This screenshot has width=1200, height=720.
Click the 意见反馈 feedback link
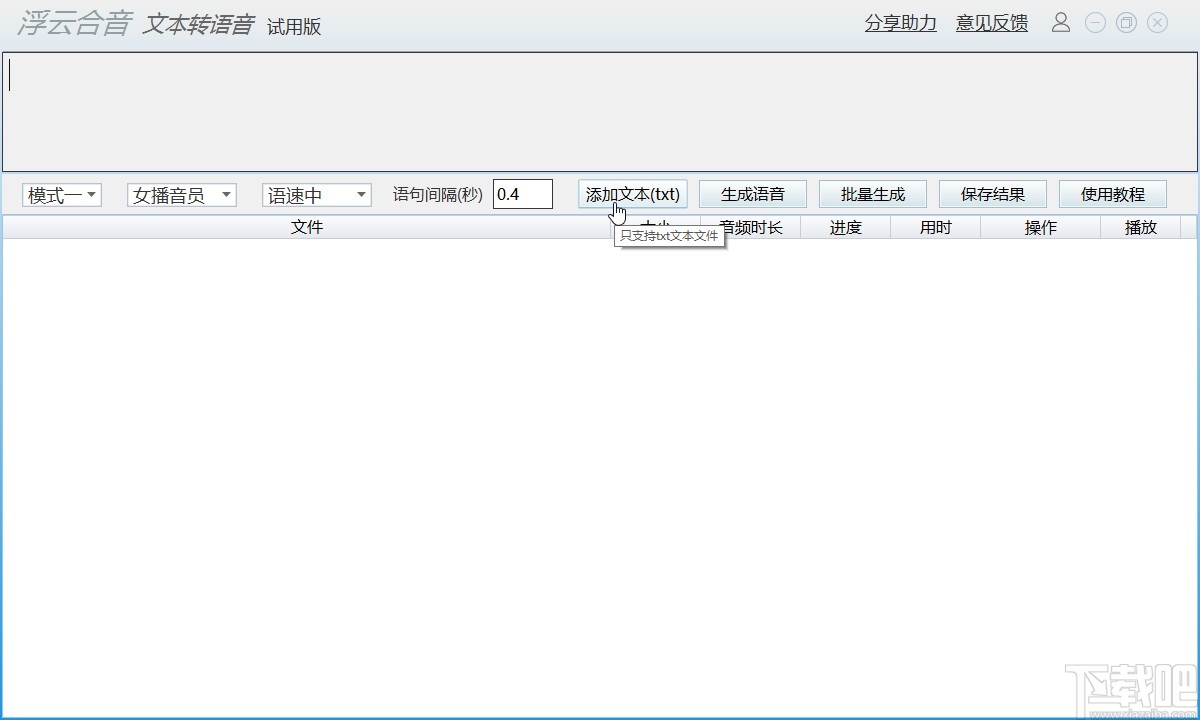pyautogui.click(x=990, y=22)
